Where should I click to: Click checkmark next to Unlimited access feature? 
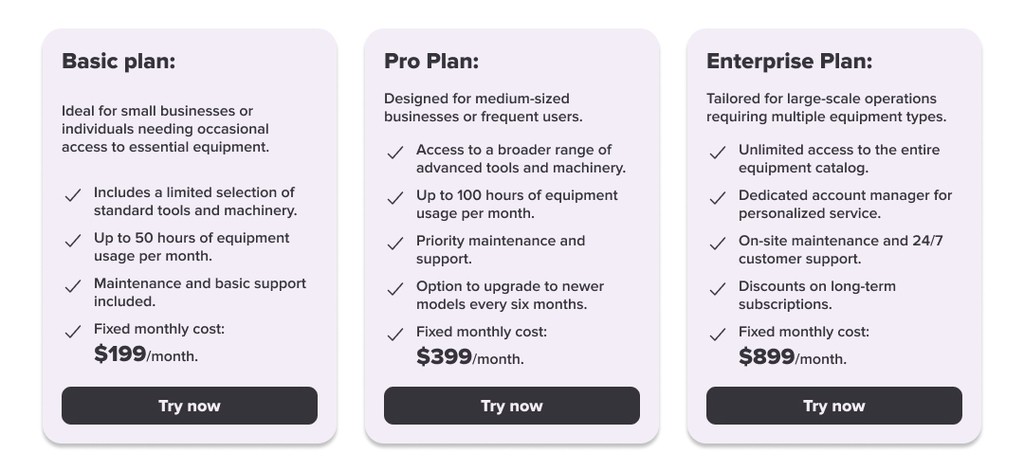point(717,153)
